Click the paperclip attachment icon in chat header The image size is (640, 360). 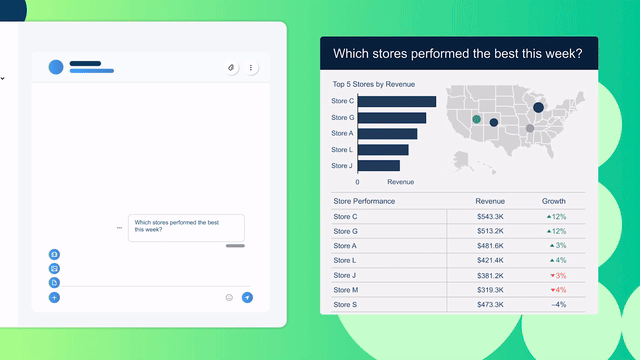(231, 68)
